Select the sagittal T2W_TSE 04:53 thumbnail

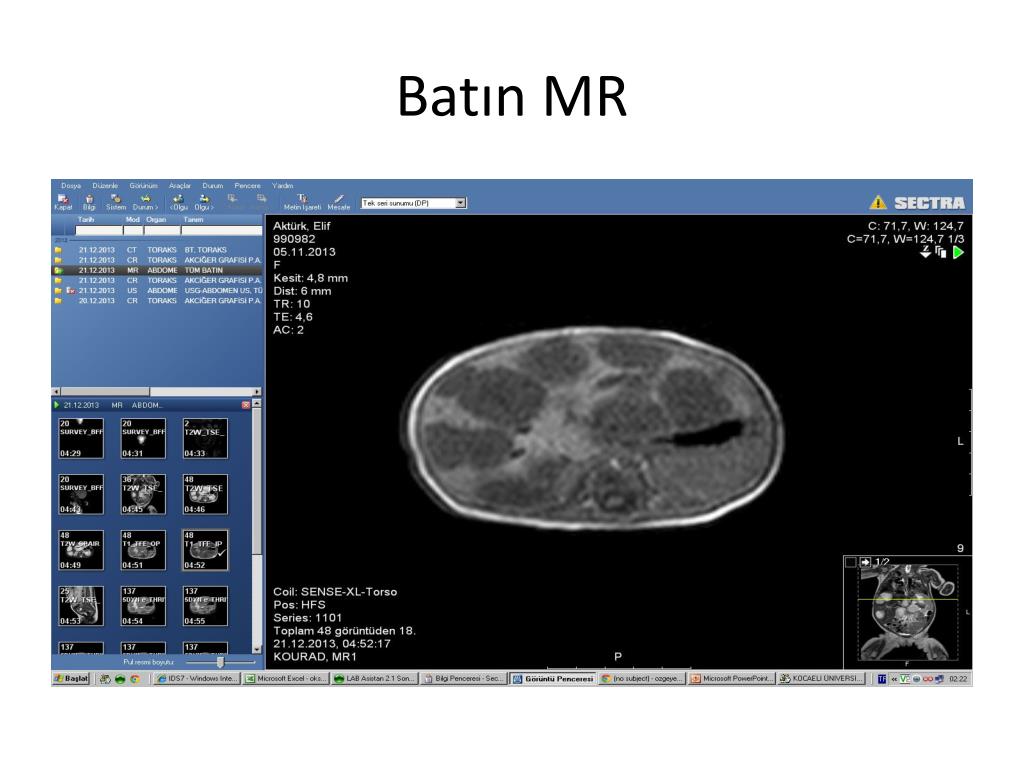[x=81, y=606]
